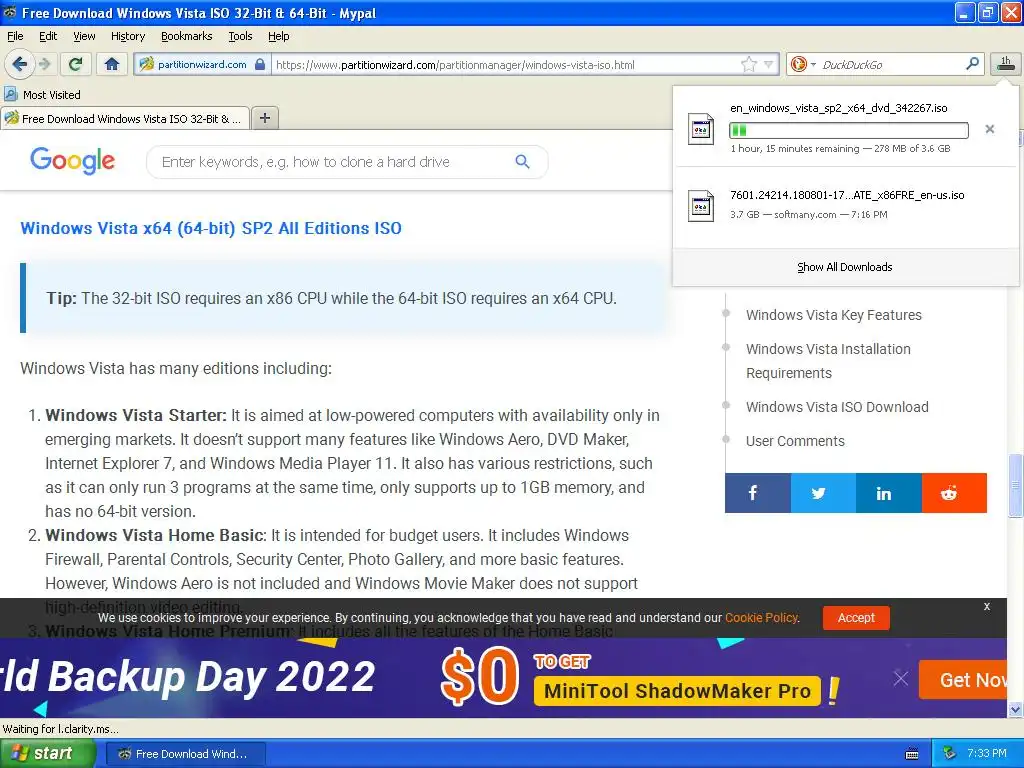The height and width of the screenshot is (768, 1024).
Task: Click the en_windows_vista_sp2 file icon
Action: (701, 129)
